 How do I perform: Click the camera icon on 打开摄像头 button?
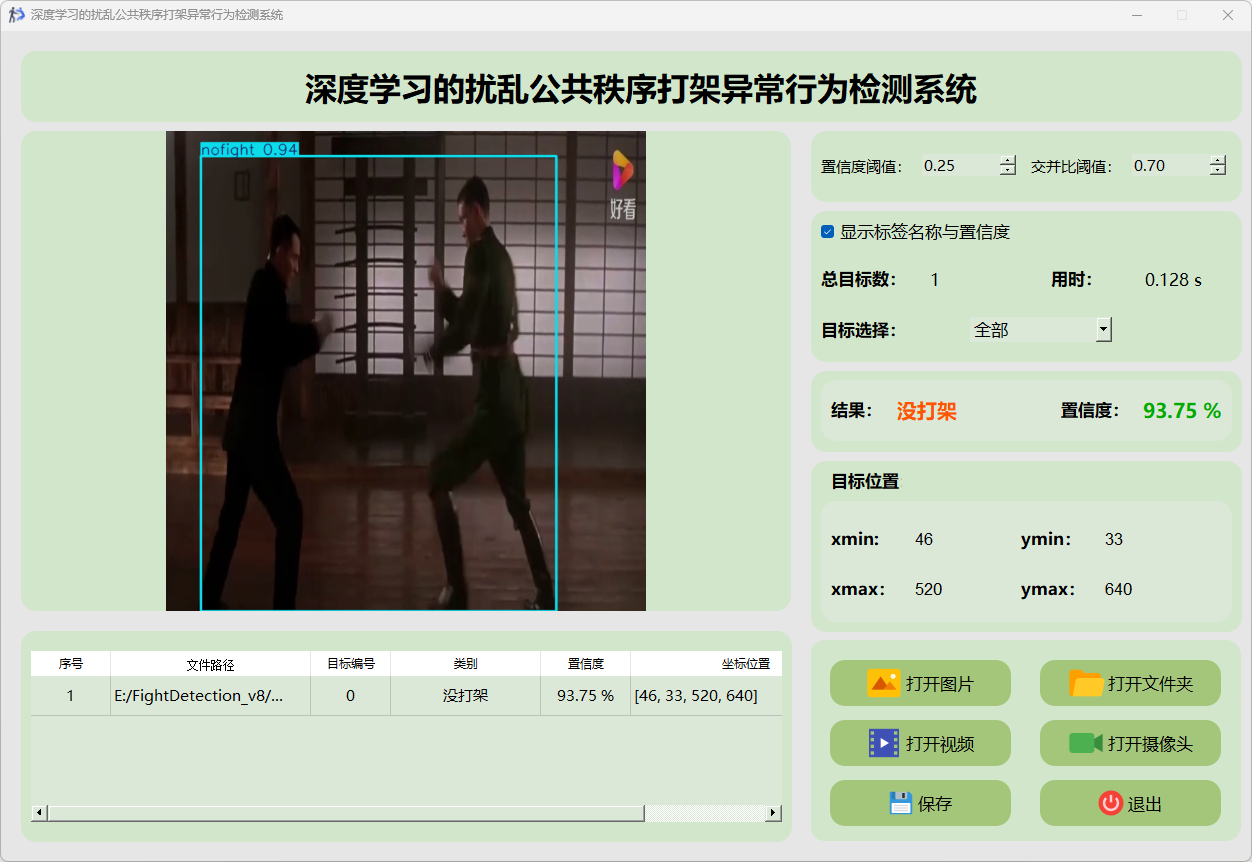click(x=1086, y=743)
